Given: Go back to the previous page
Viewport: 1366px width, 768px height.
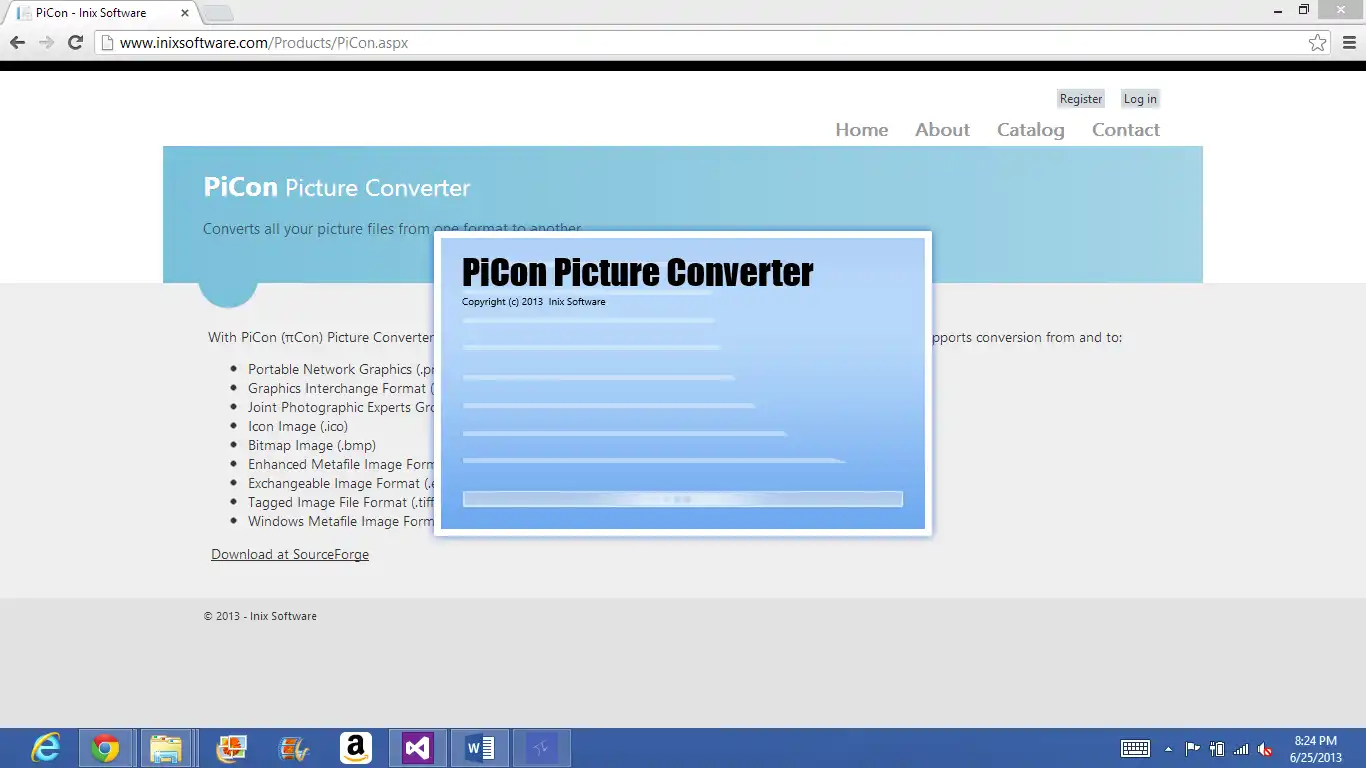Looking at the screenshot, I should (17, 42).
